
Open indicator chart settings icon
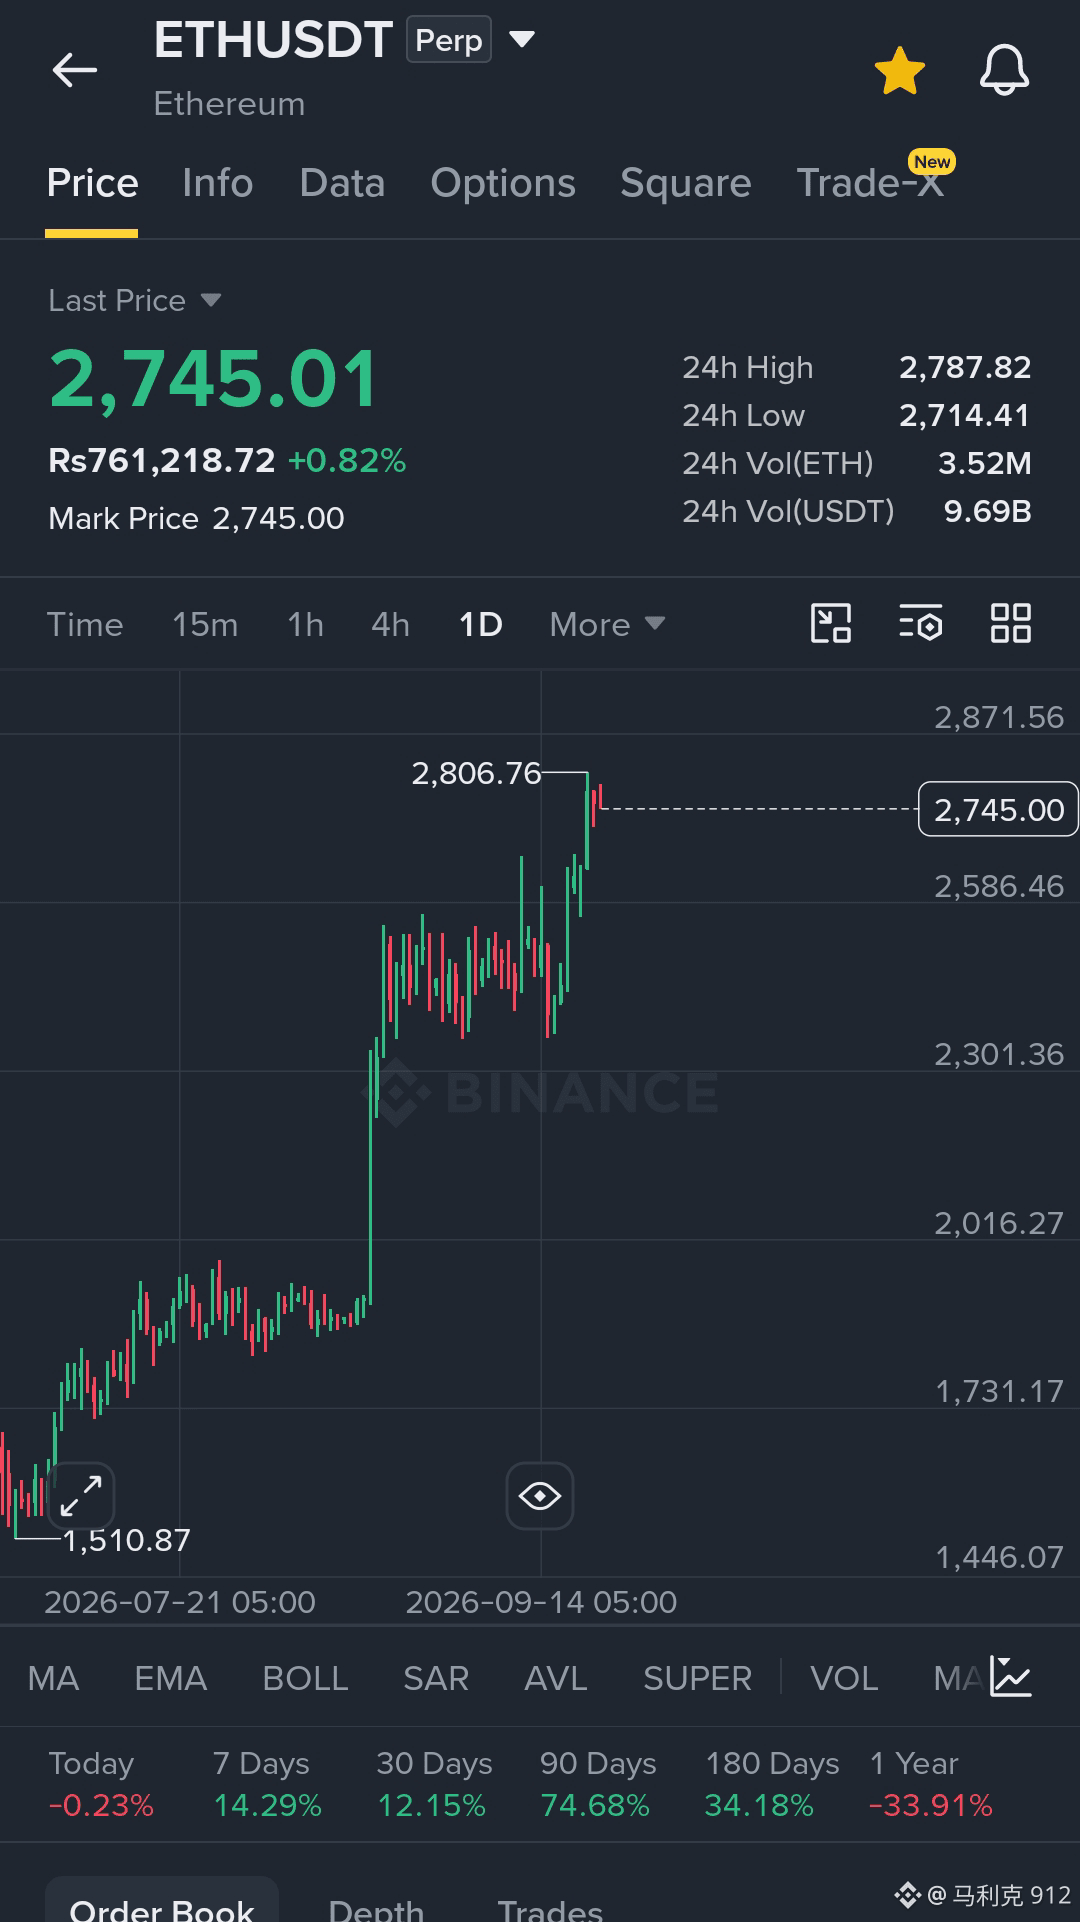tap(1011, 1677)
